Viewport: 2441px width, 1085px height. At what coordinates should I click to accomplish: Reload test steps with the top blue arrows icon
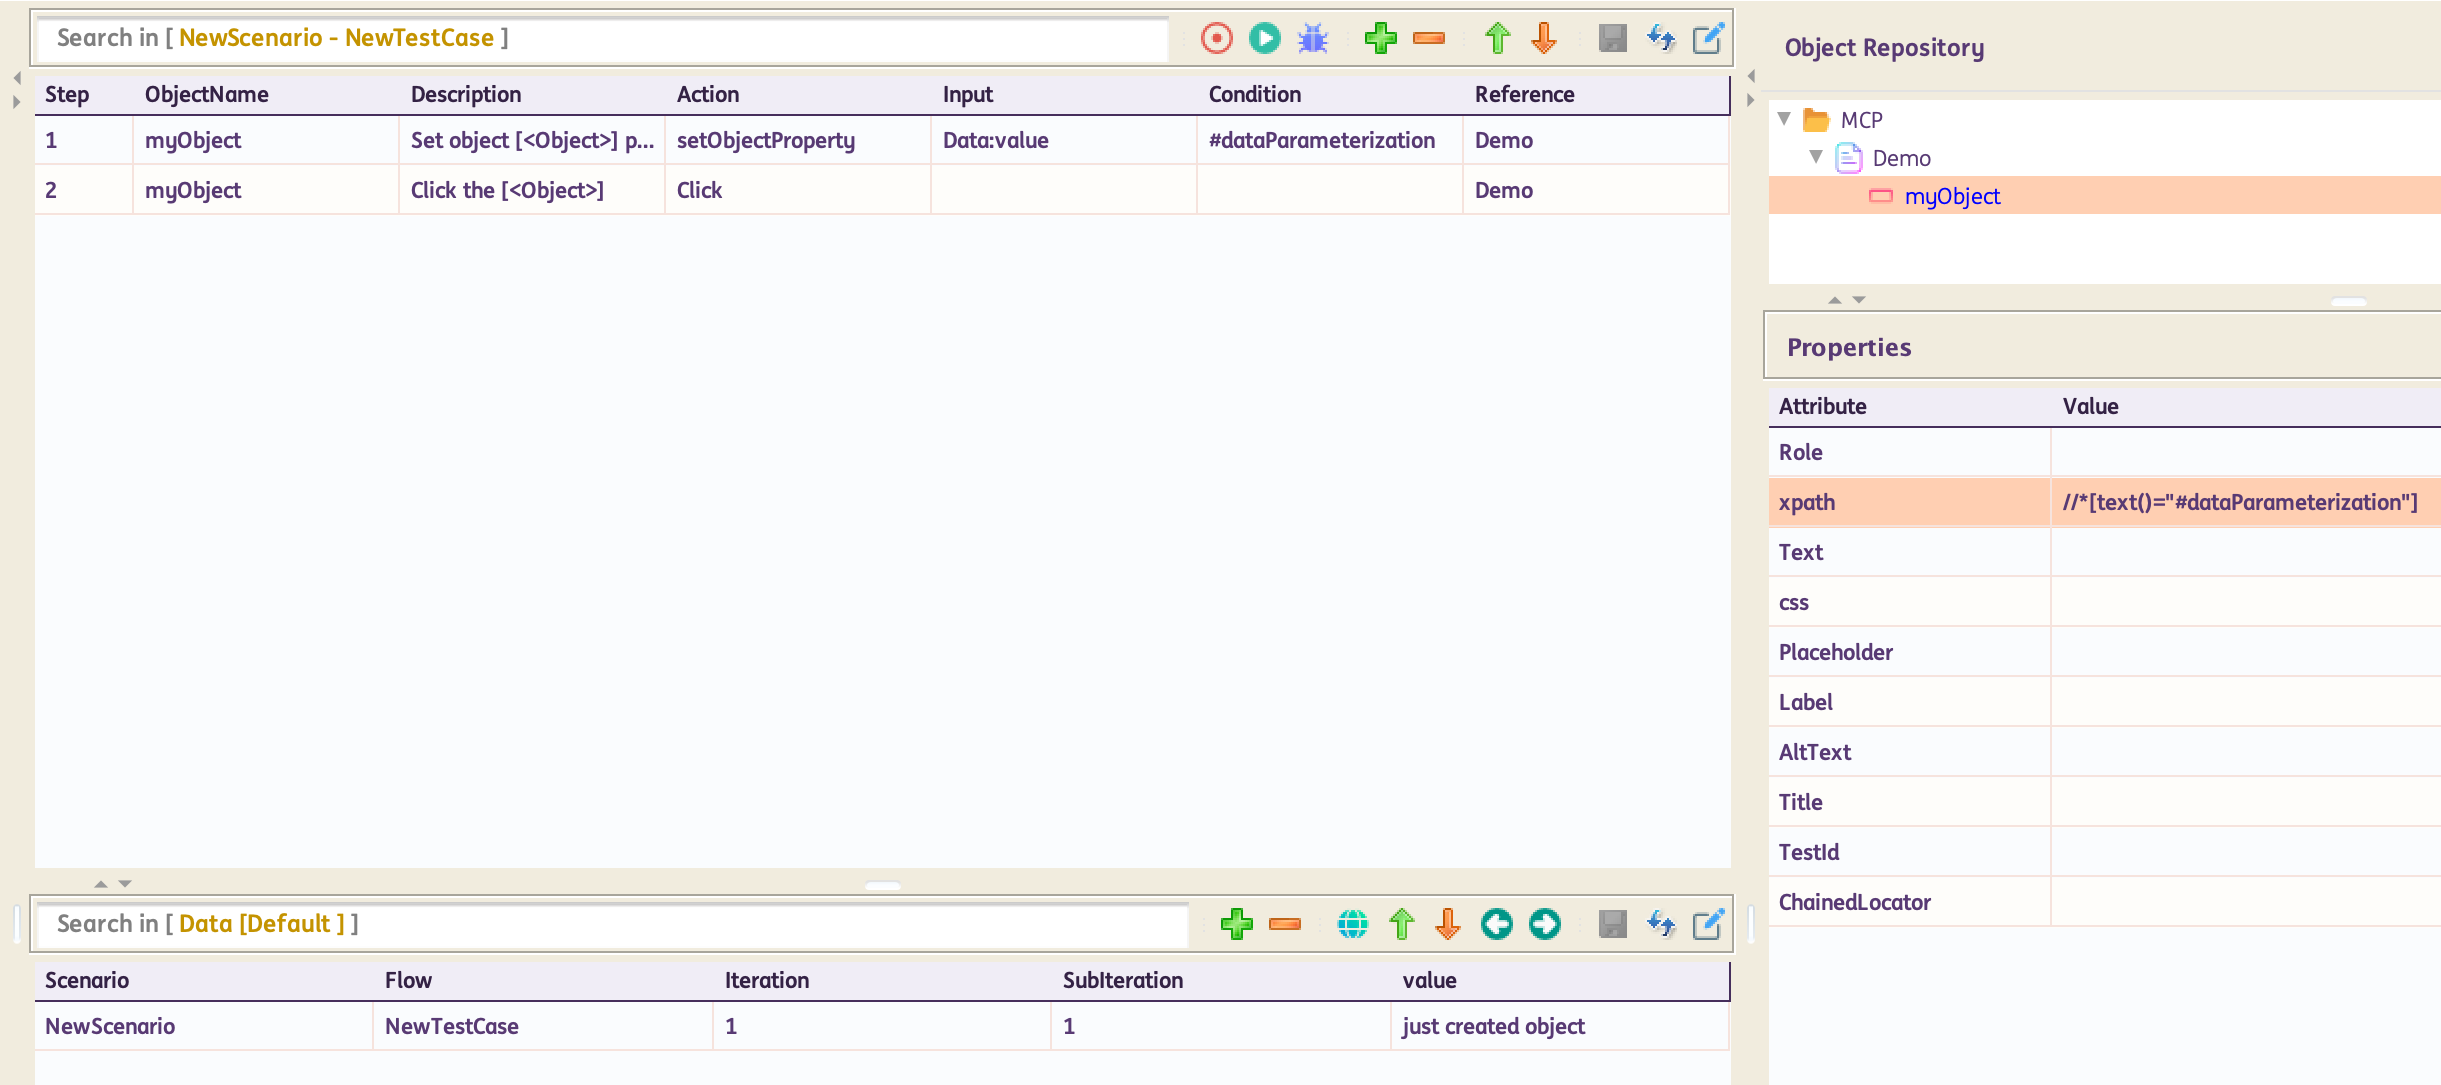coord(1661,38)
